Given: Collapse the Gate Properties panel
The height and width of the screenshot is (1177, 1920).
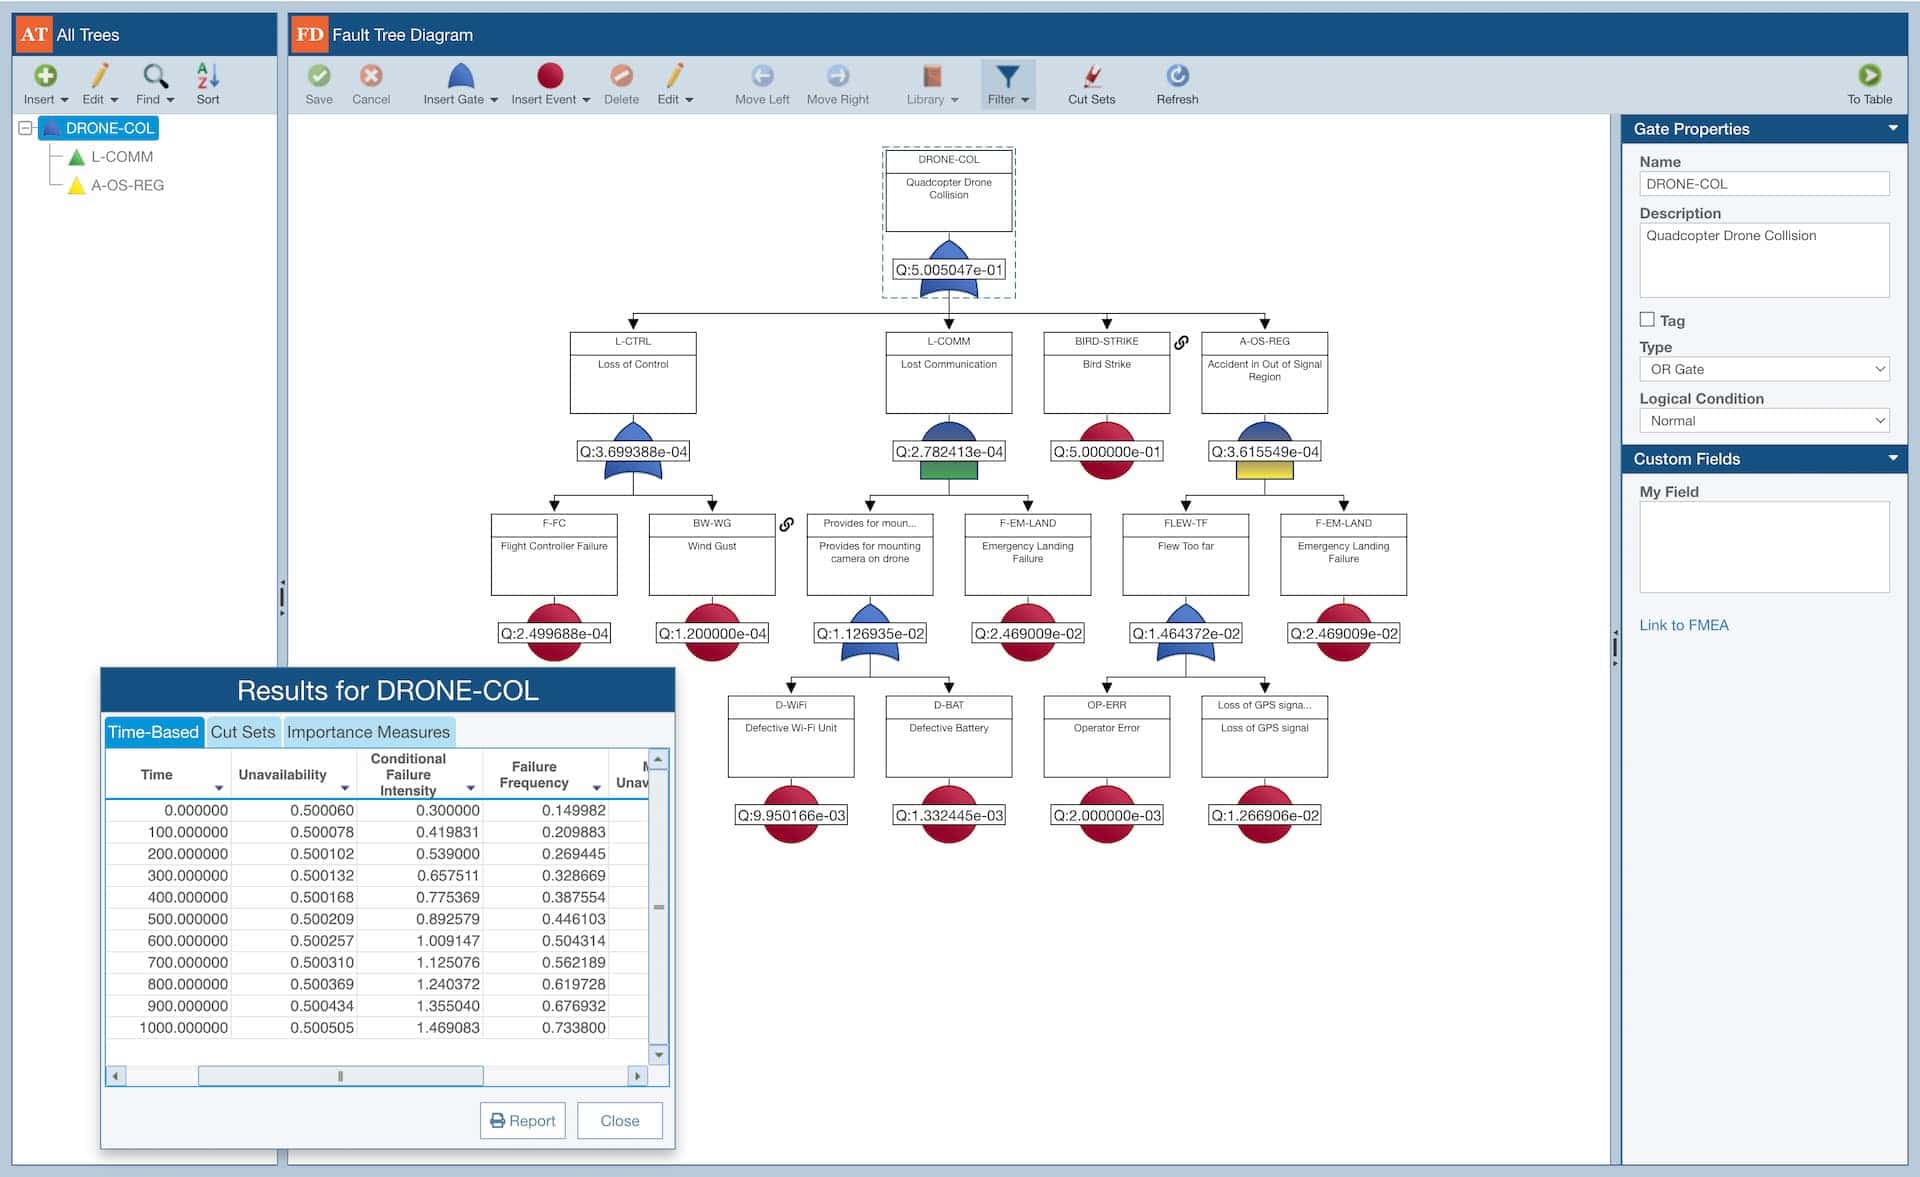Looking at the screenshot, I should point(1893,128).
